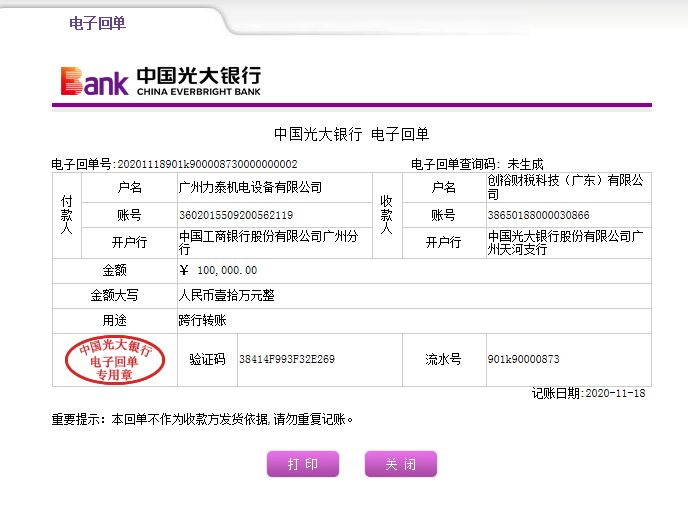Click the 金额大写 label cell
Viewport: 688px width, 512px height.
point(115,296)
